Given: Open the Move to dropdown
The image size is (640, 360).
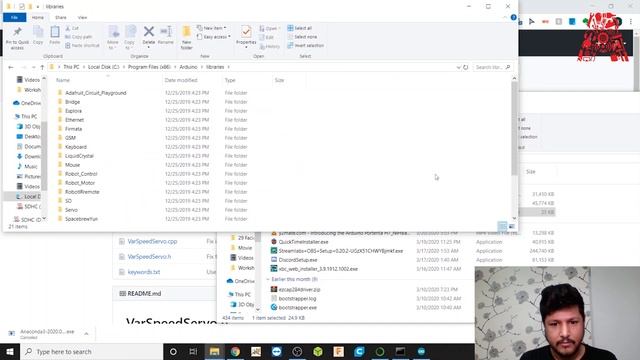Looking at the screenshot, I should [x=113, y=38].
